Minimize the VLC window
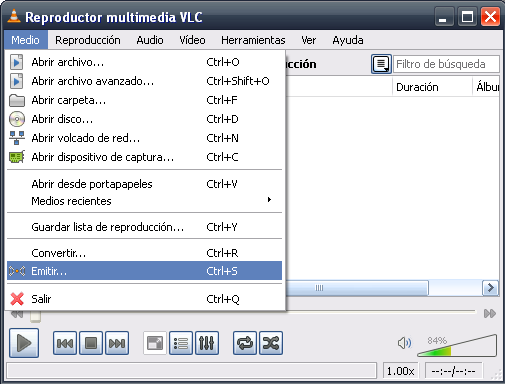The width and height of the screenshot is (505, 384). [443, 17]
